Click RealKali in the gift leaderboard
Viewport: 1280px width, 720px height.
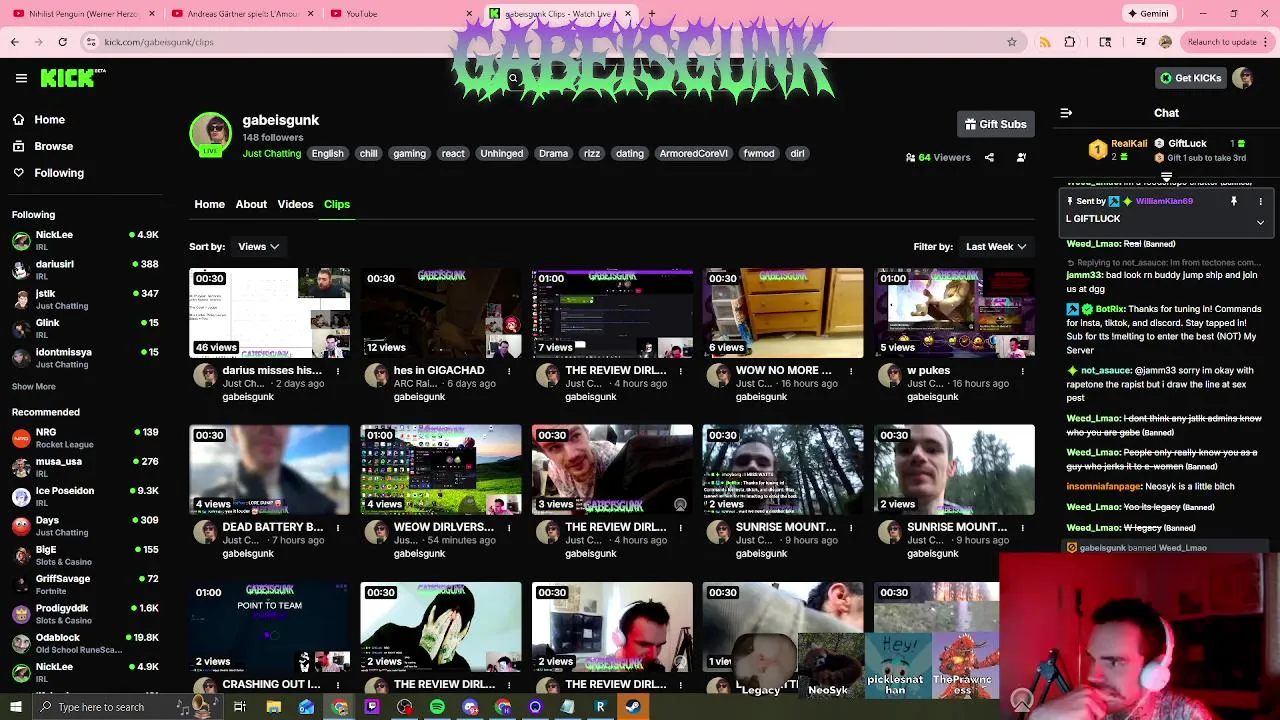(1128, 144)
